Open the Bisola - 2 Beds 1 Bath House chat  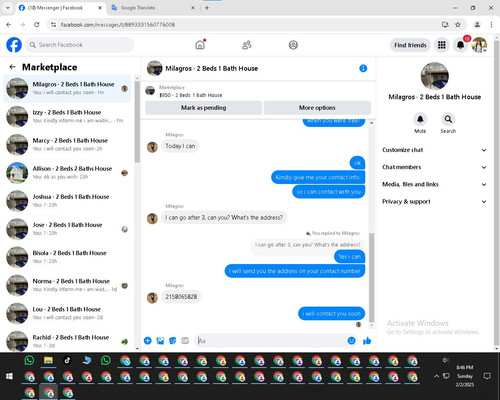tap(67, 257)
